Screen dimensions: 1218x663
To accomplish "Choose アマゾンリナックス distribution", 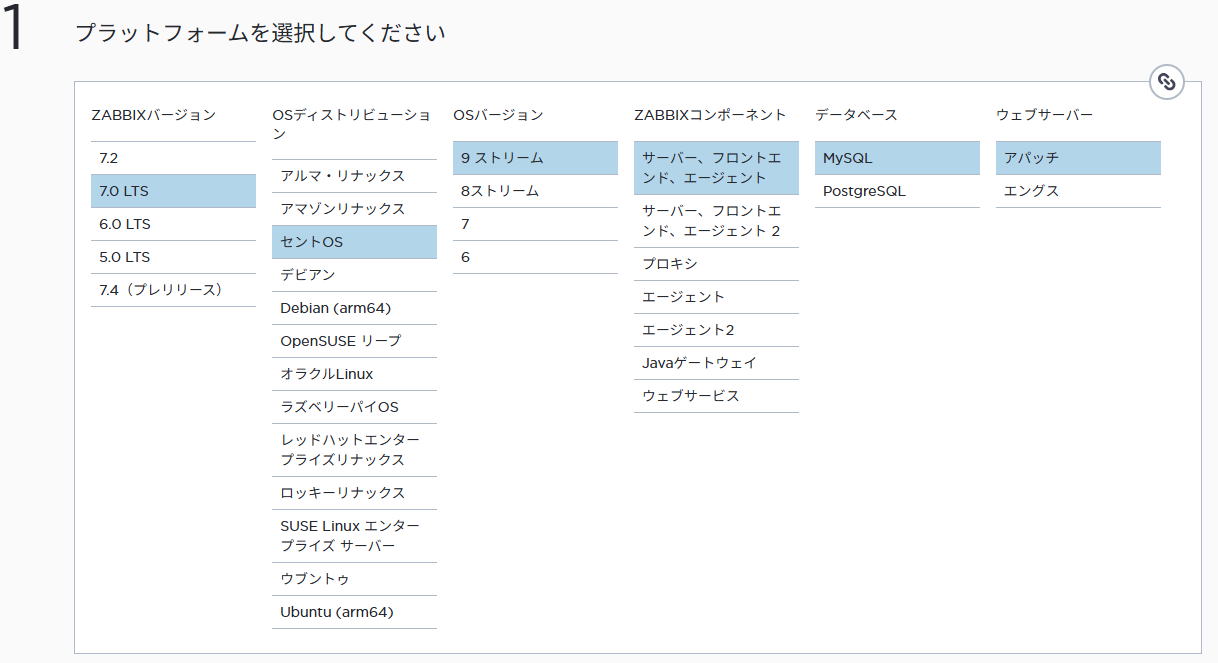I will [x=354, y=209].
